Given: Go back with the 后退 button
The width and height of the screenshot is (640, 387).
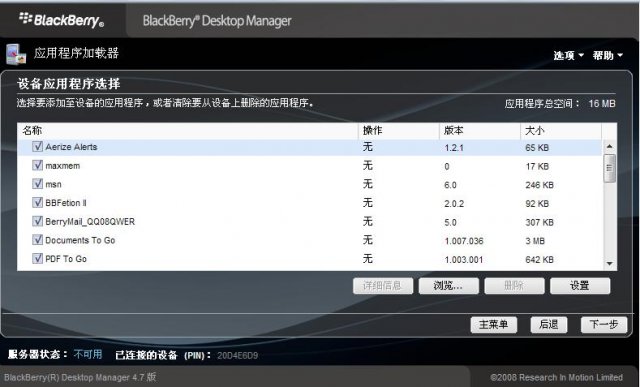Looking at the screenshot, I should pos(549,325).
